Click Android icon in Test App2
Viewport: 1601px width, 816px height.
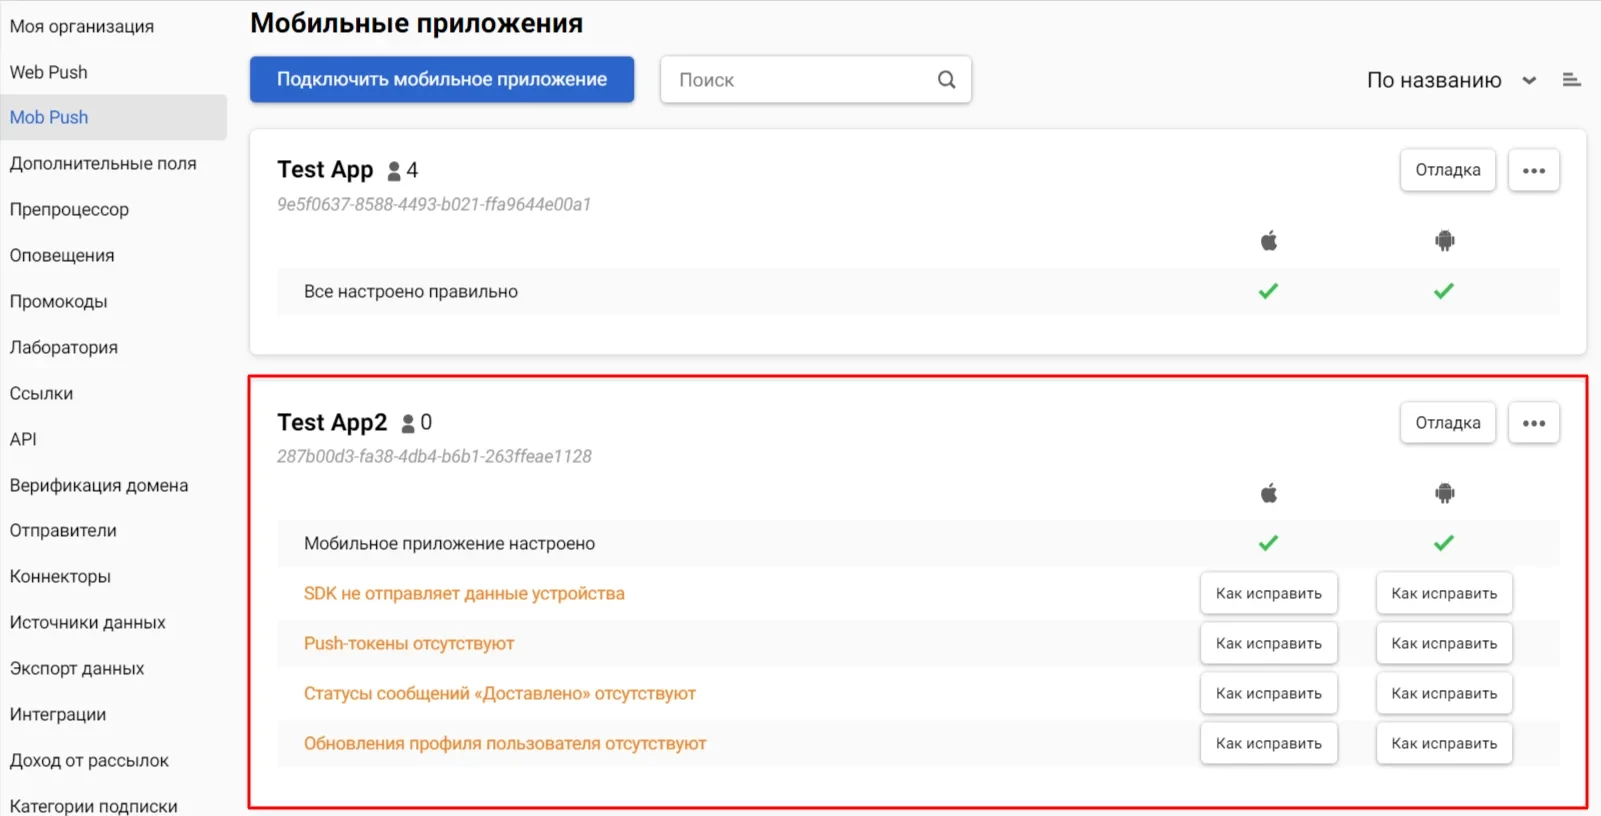point(1444,493)
